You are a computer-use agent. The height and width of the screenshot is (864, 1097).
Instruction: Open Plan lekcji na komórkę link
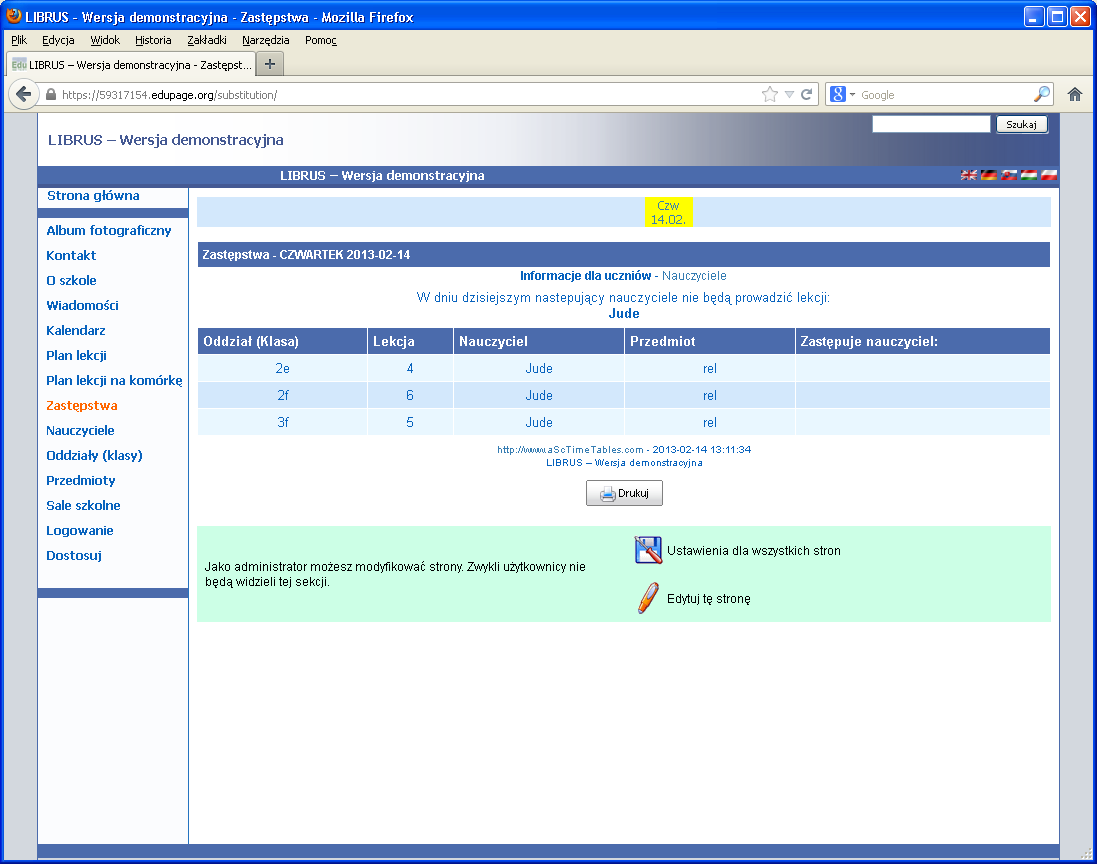click(x=114, y=381)
